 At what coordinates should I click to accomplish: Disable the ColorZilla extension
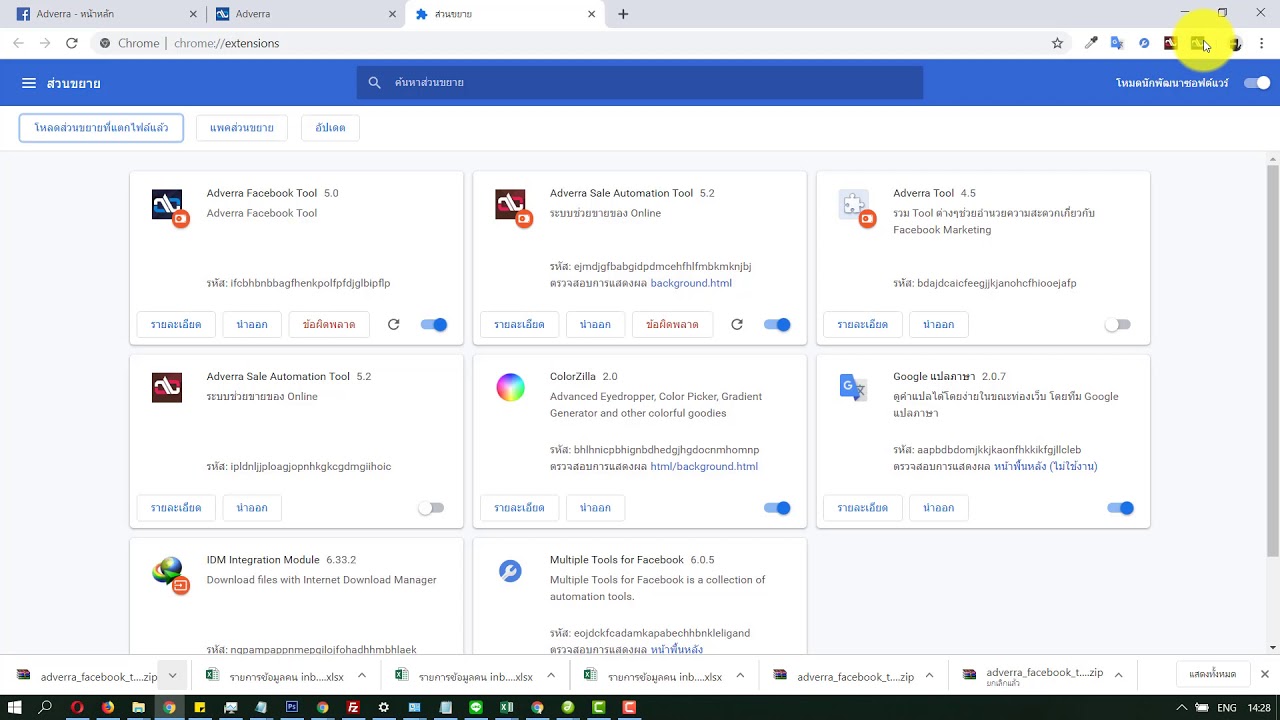click(x=777, y=508)
